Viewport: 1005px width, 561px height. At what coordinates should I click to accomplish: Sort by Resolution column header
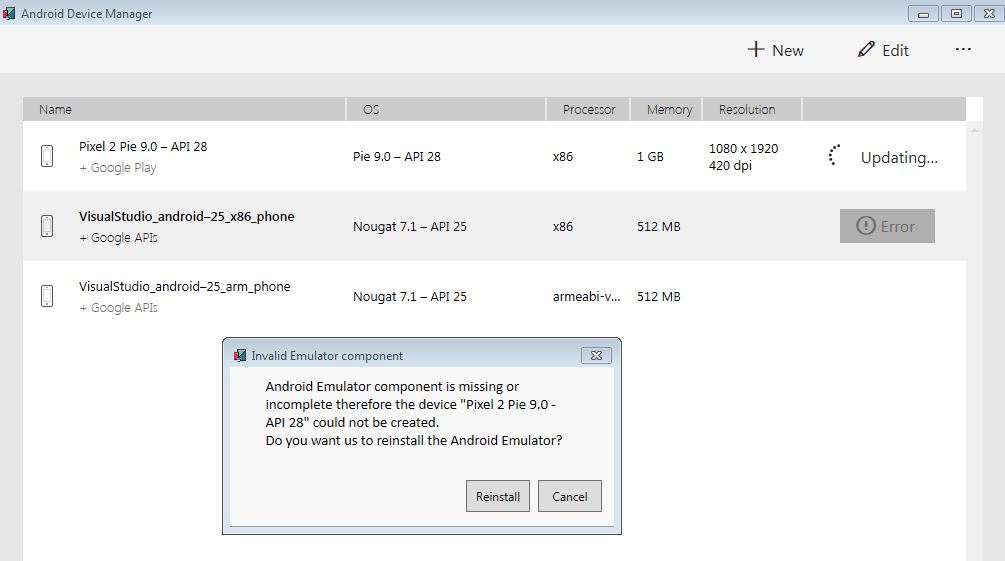click(752, 110)
